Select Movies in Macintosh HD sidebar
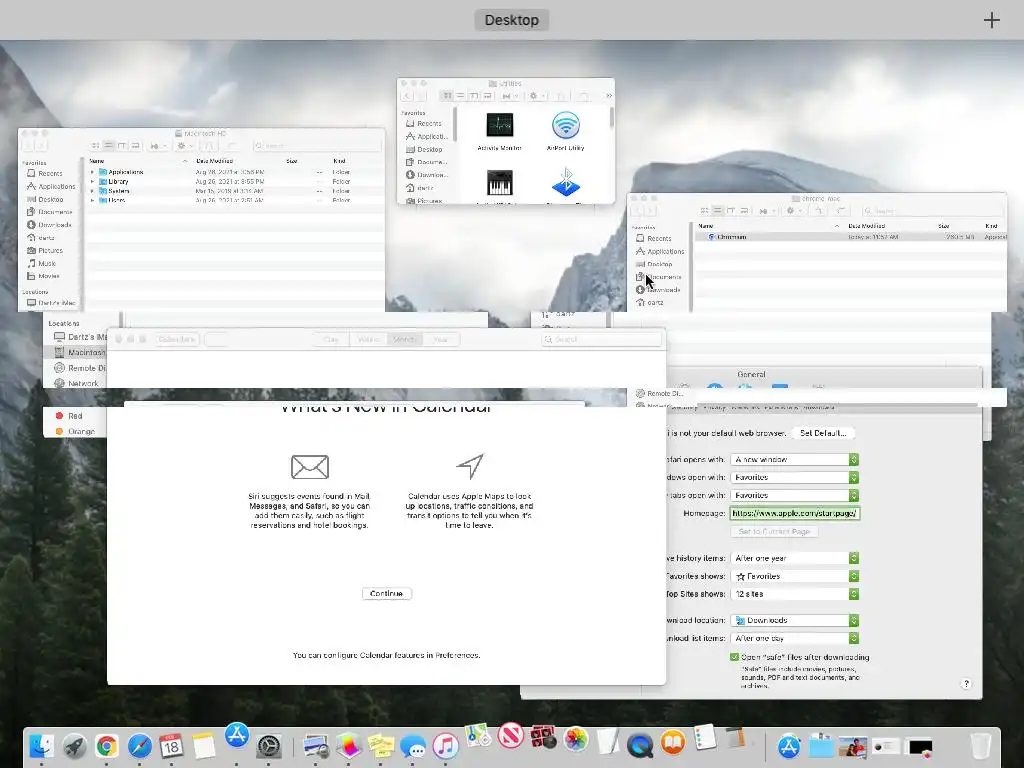This screenshot has height=768, width=1024. [43, 276]
